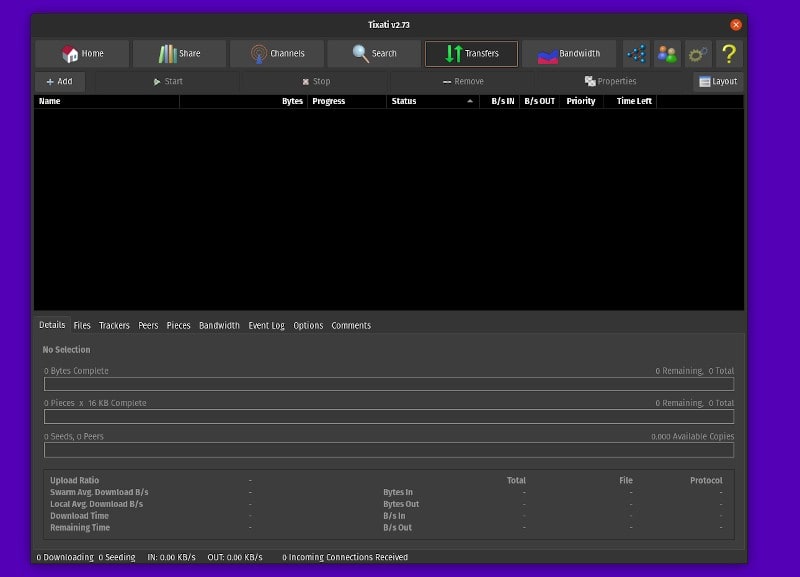
Task: Click the "Upload Ratio" label
Action: (x=74, y=480)
